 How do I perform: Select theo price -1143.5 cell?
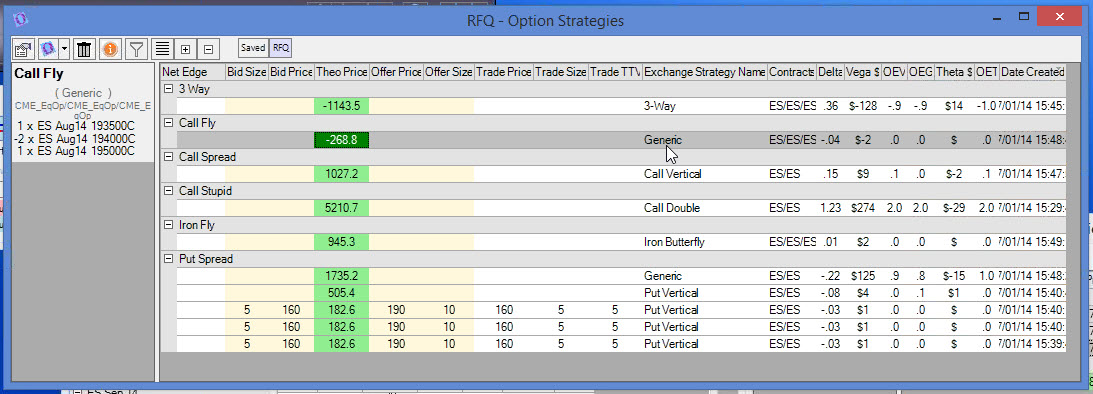click(342, 106)
